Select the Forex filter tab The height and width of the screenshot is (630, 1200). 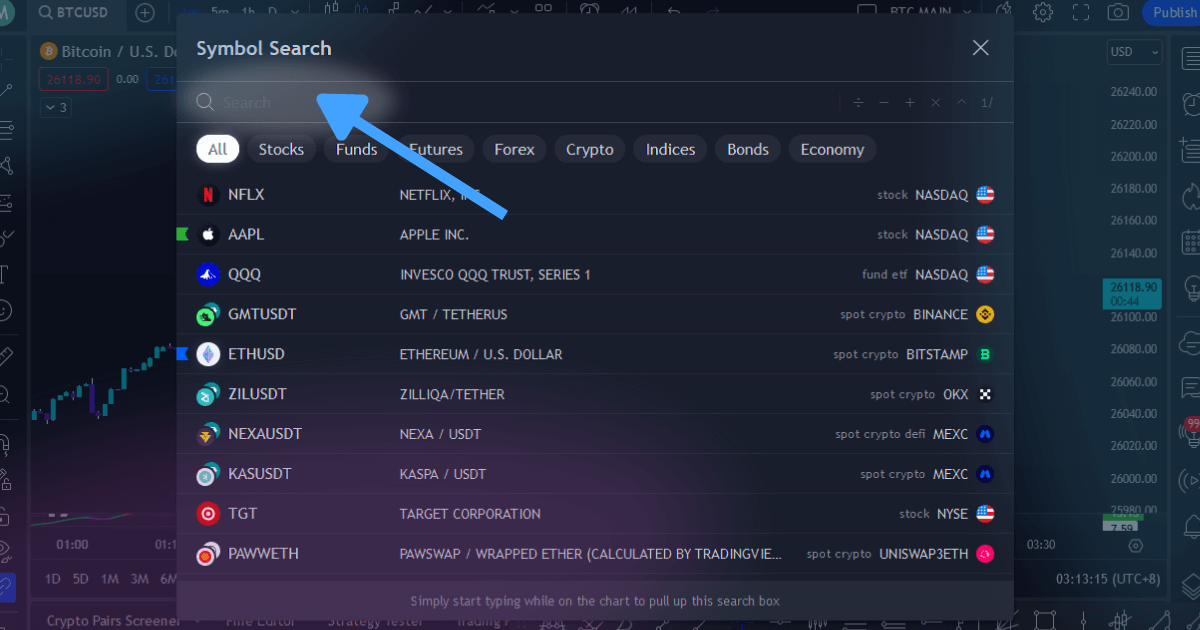(x=514, y=149)
